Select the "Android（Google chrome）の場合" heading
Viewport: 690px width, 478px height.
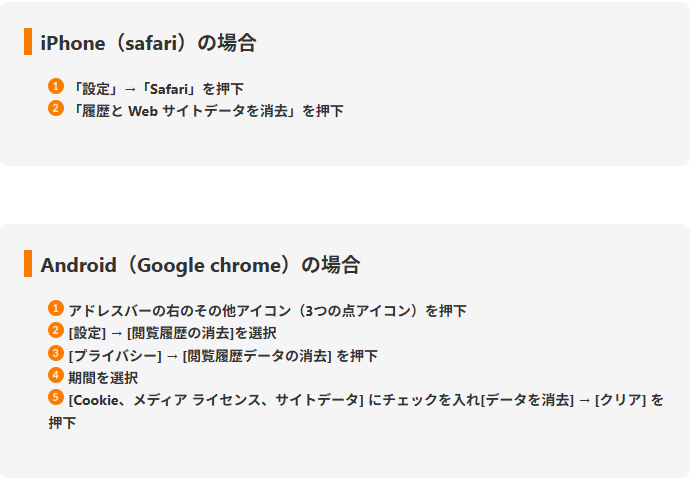tap(200, 265)
